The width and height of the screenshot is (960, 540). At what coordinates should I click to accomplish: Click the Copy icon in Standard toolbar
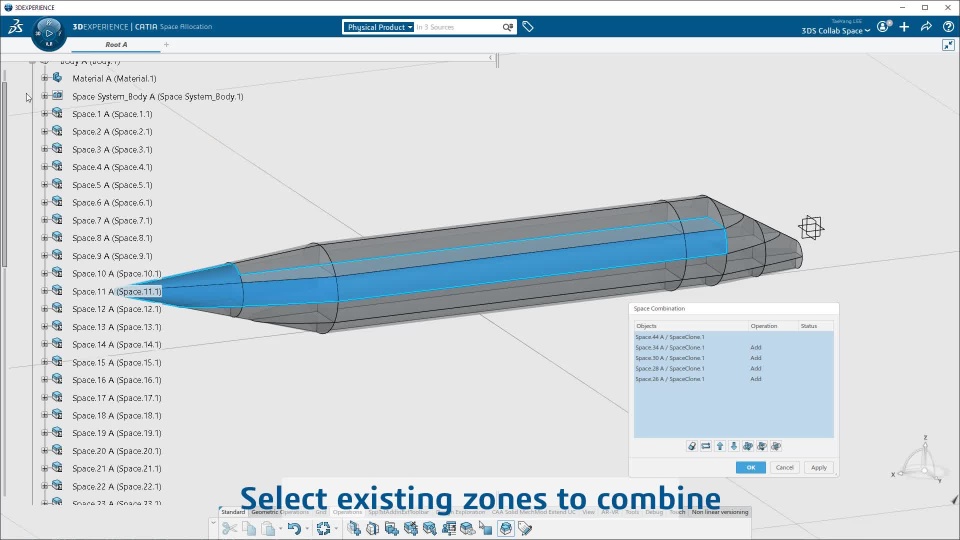pos(249,528)
